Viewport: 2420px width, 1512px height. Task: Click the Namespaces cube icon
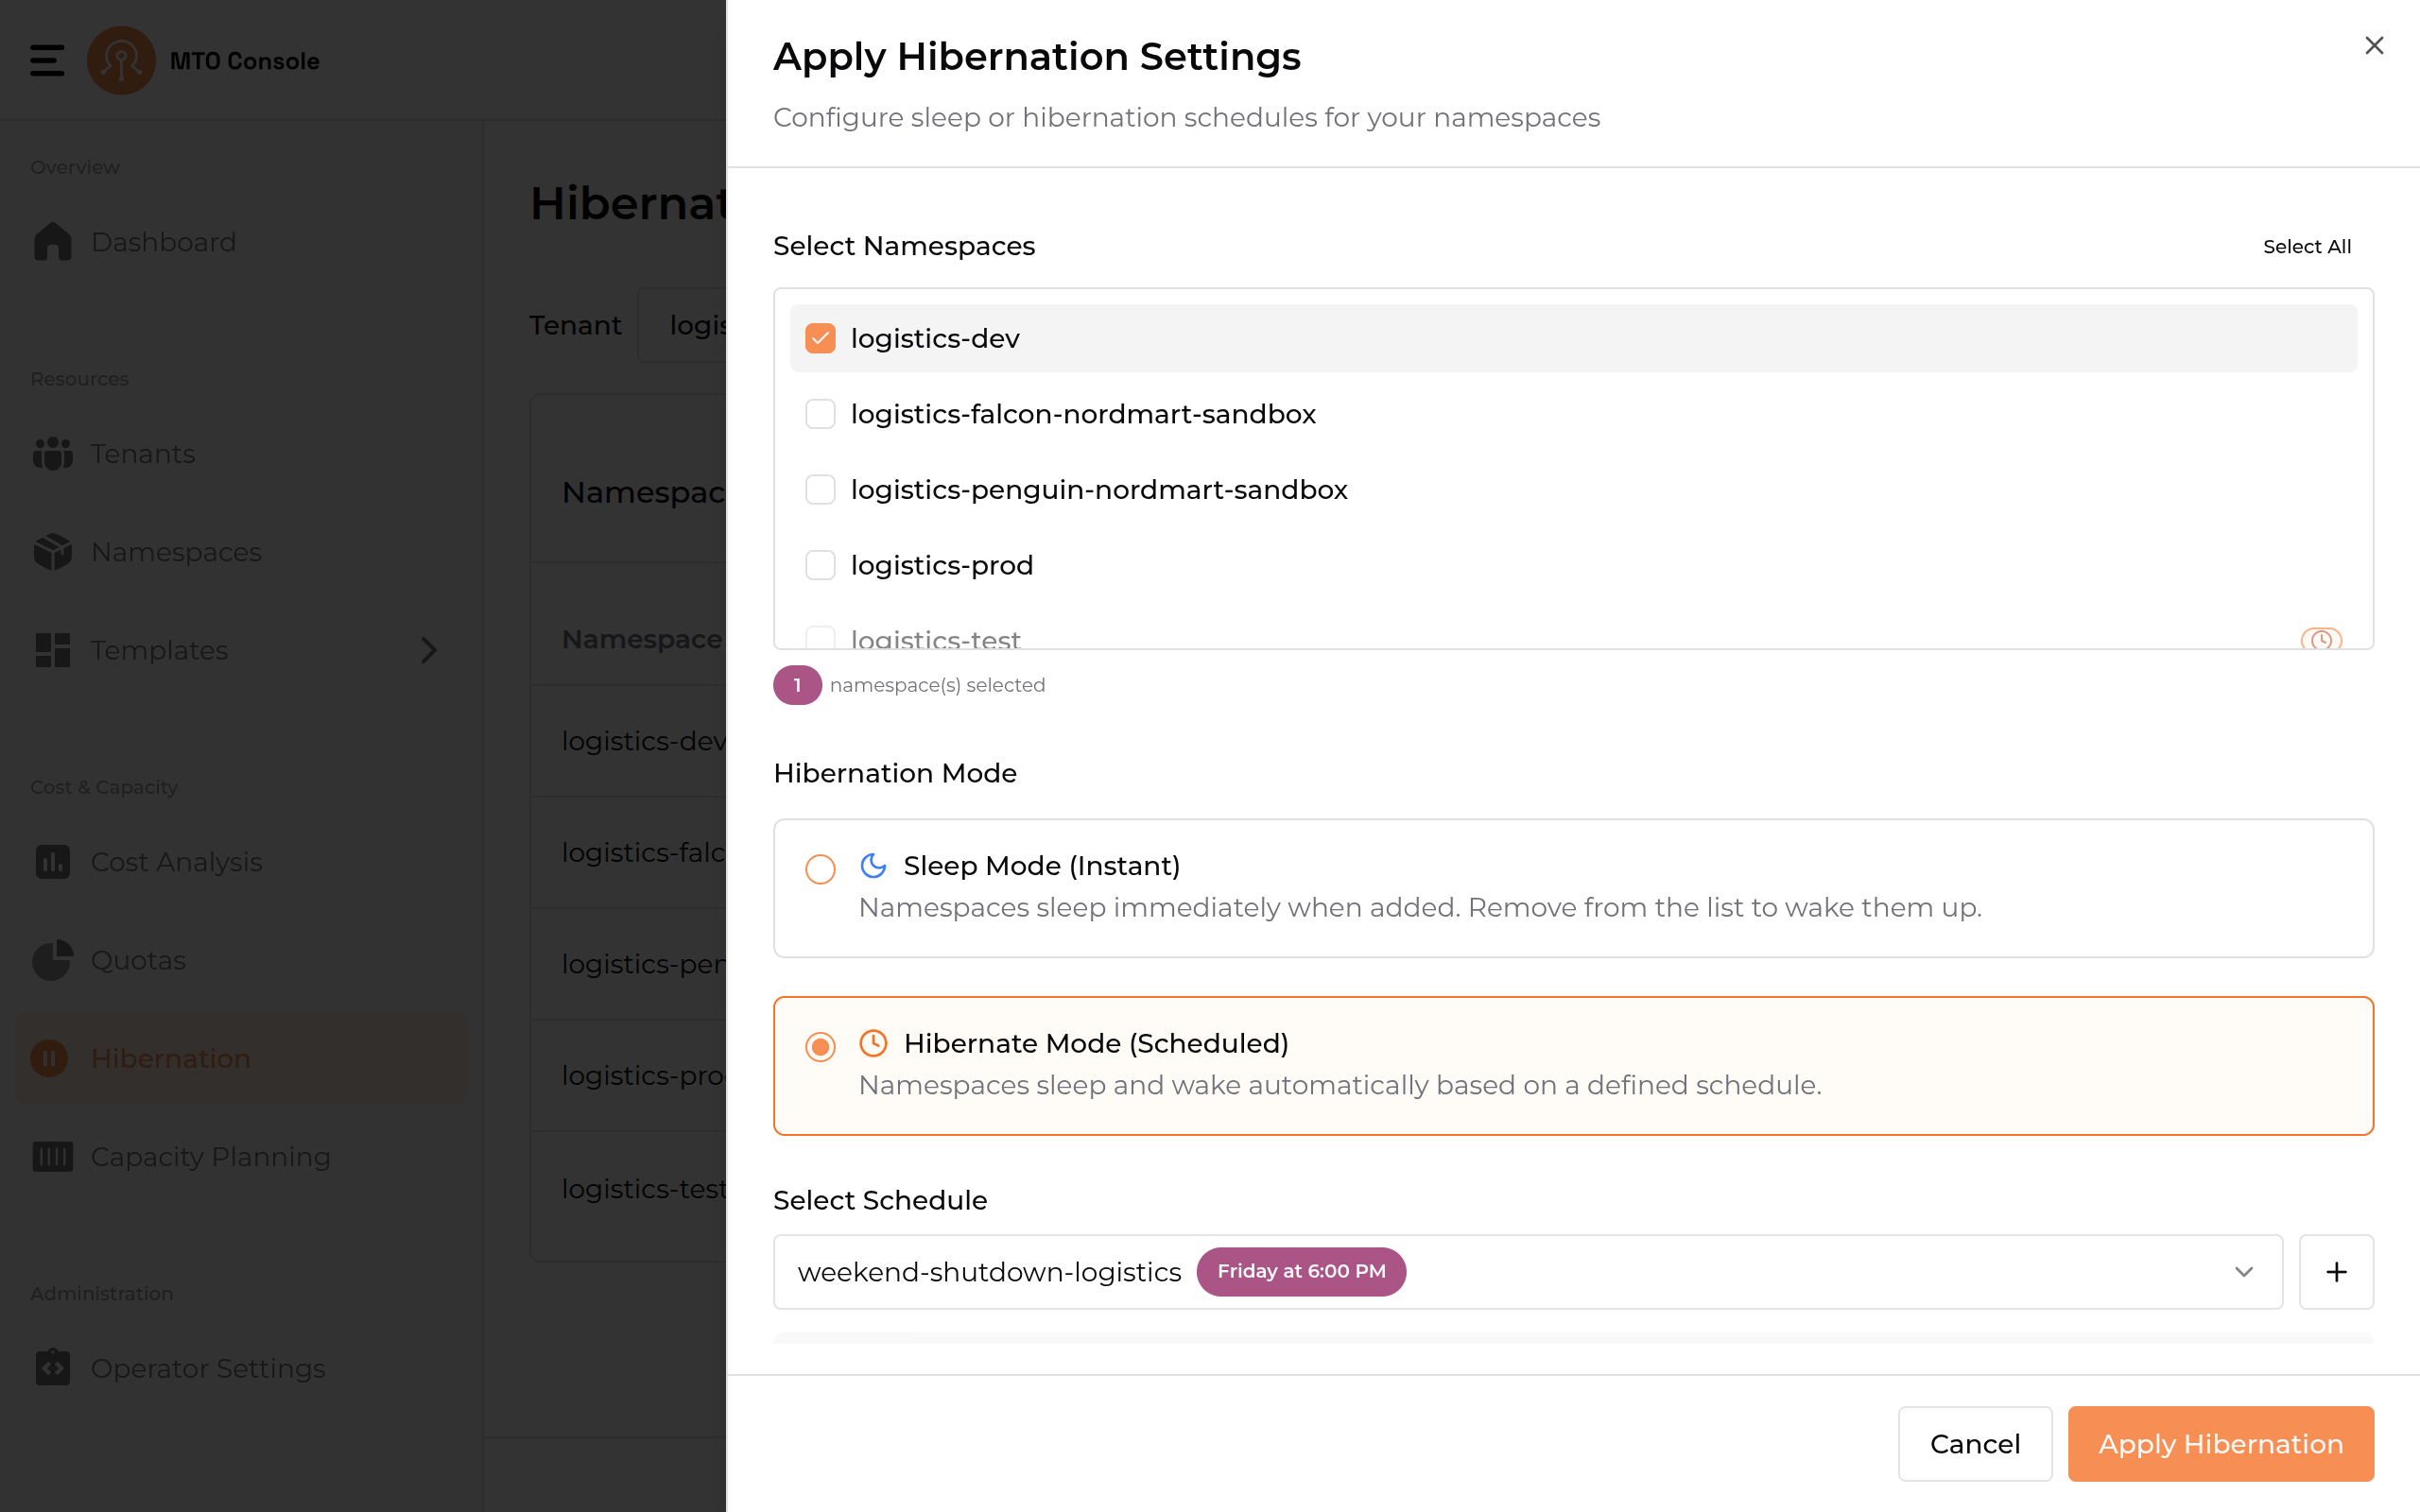pyautogui.click(x=52, y=551)
